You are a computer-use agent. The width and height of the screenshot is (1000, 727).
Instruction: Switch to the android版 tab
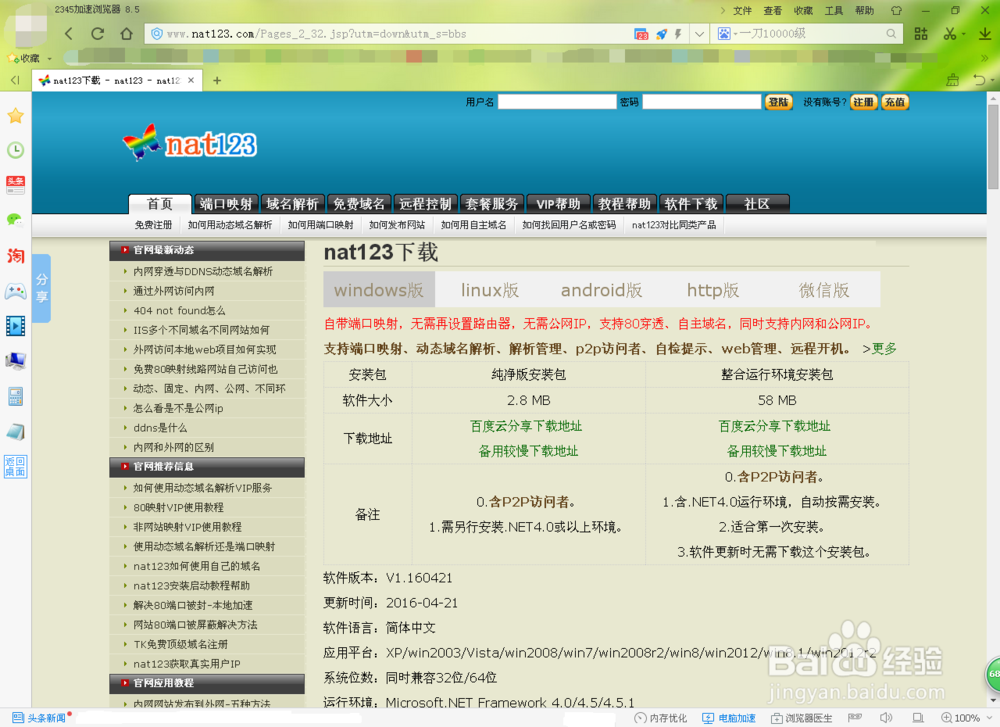(601, 290)
